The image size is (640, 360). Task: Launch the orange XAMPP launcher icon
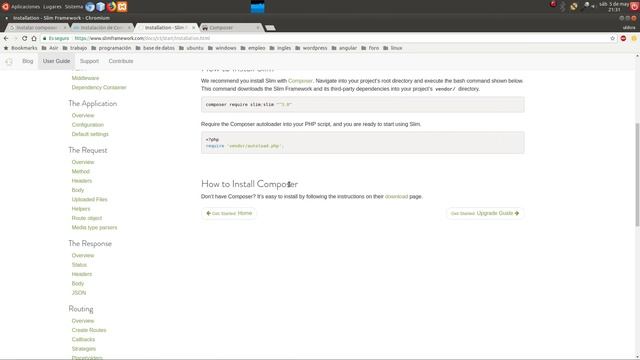pyautogui.click(x=122, y=7)
